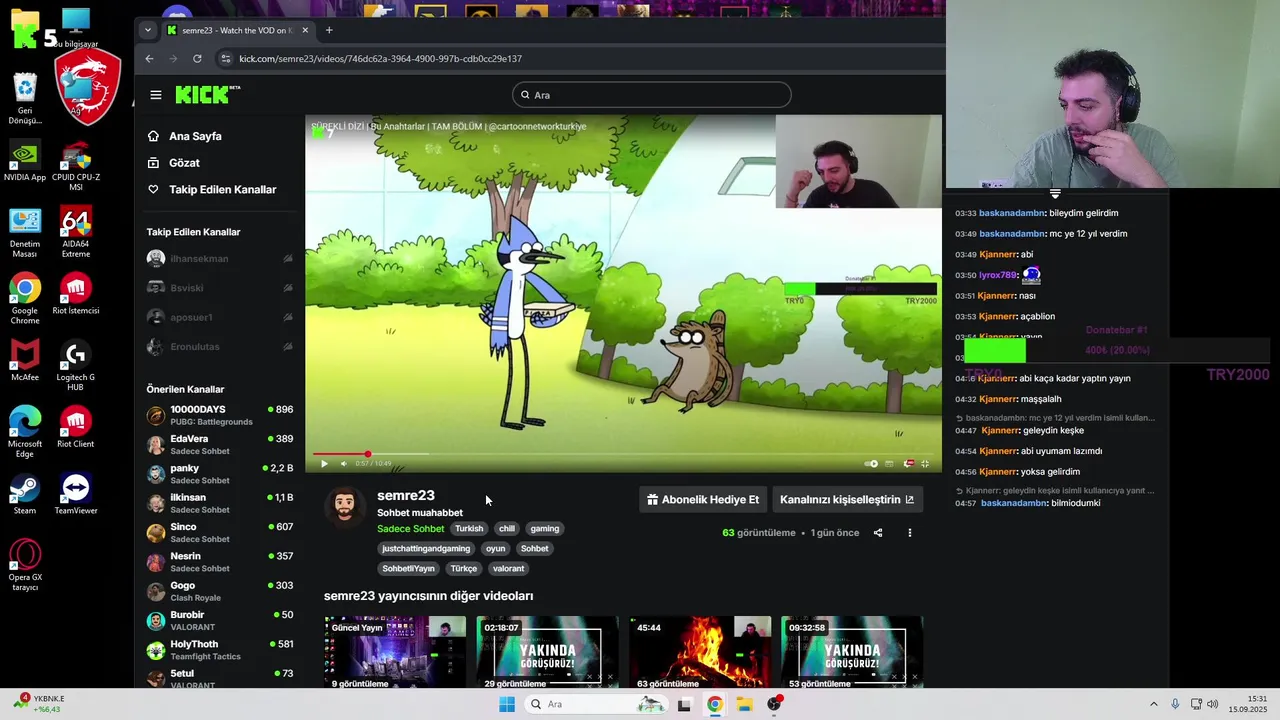
Task: Open Gogo Clash Royale channel
Action: tap(220, 591)
